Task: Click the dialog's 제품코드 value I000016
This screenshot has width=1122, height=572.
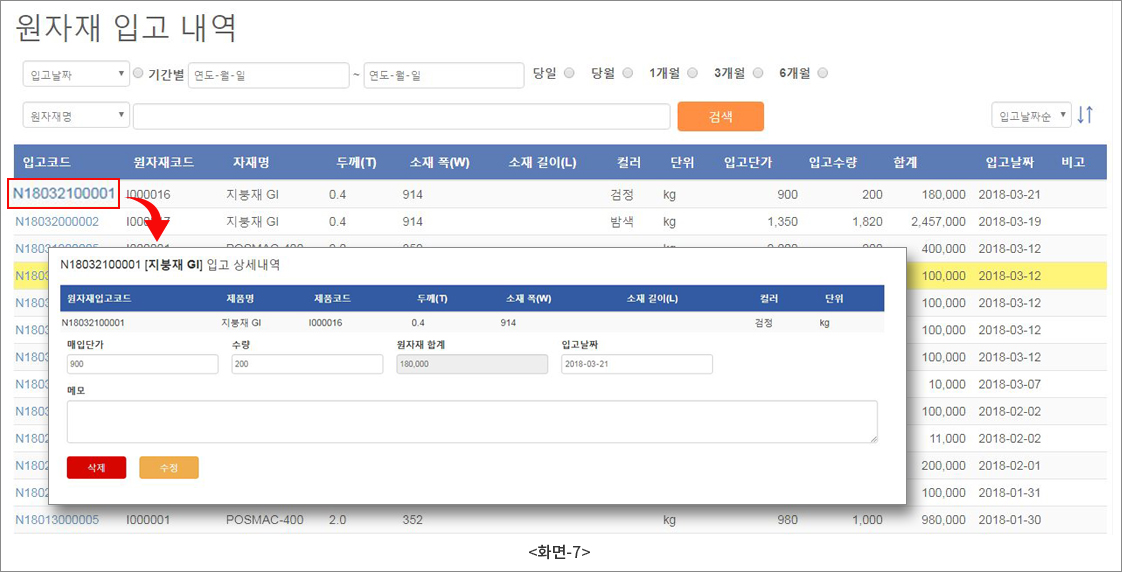Action: point(325,323)
